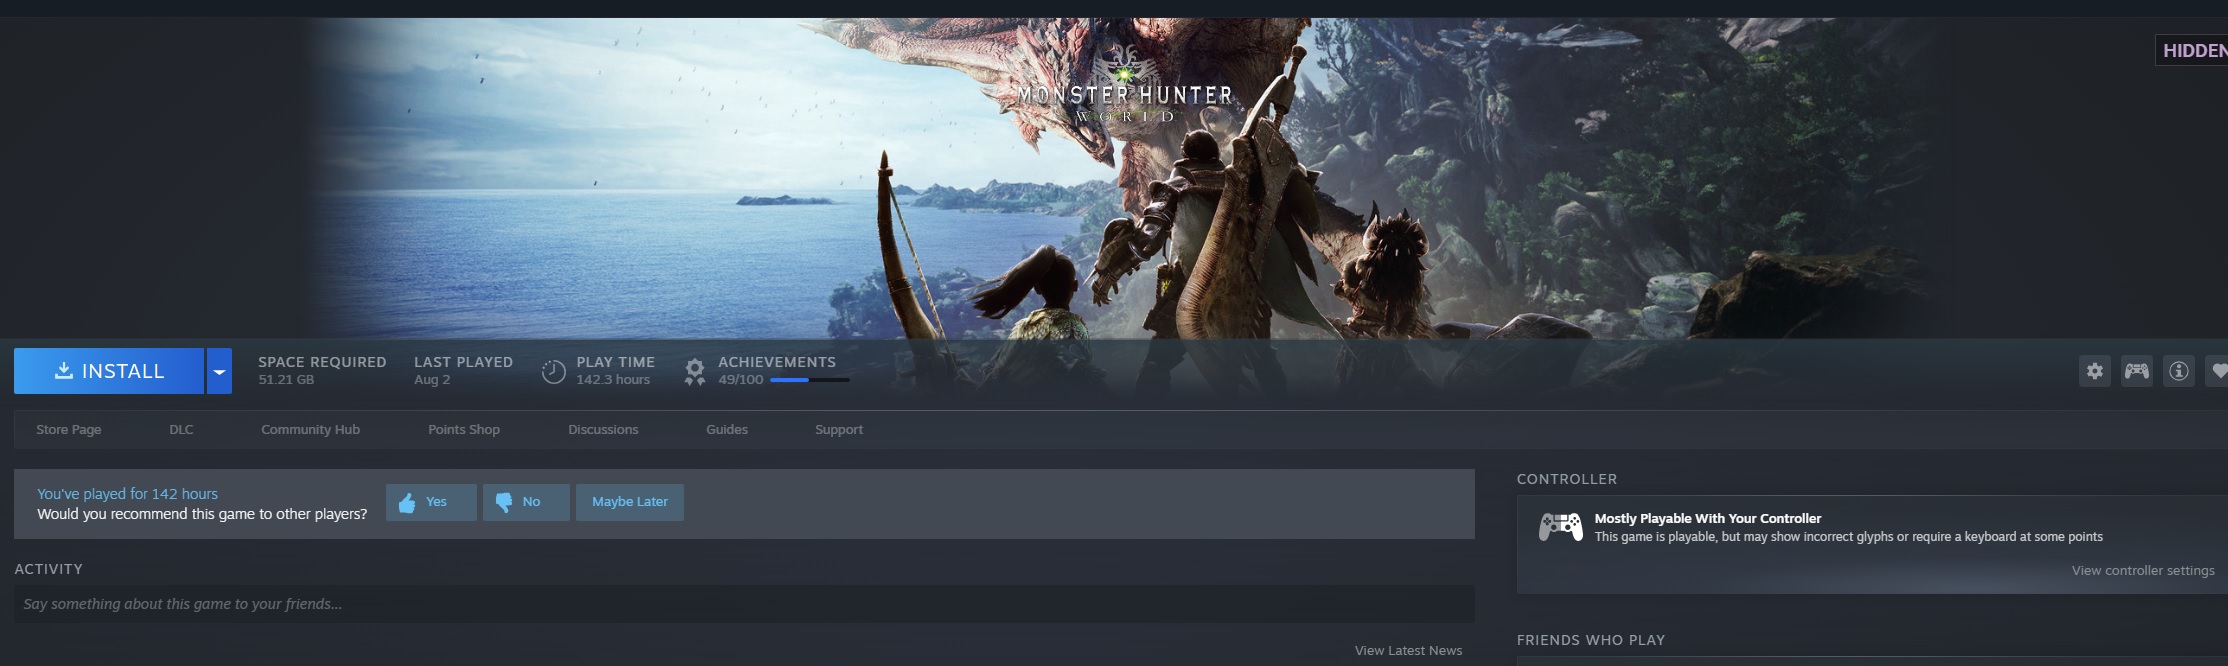Click the HIDDEN label badge
Screen dimensions: 2228x666
(x=2192, y=50)
